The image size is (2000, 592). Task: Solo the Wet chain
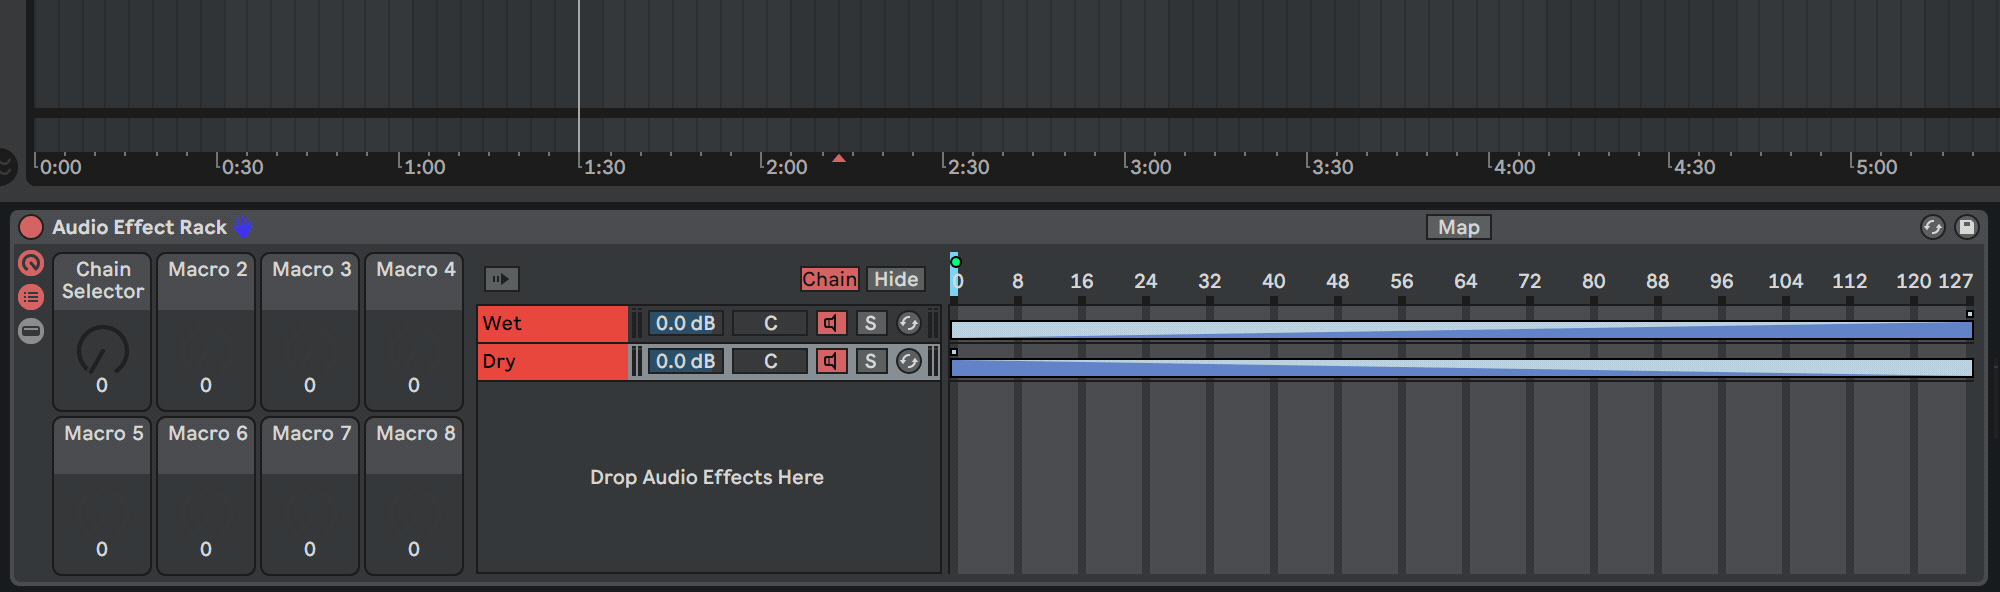click(x=870, y=323)
